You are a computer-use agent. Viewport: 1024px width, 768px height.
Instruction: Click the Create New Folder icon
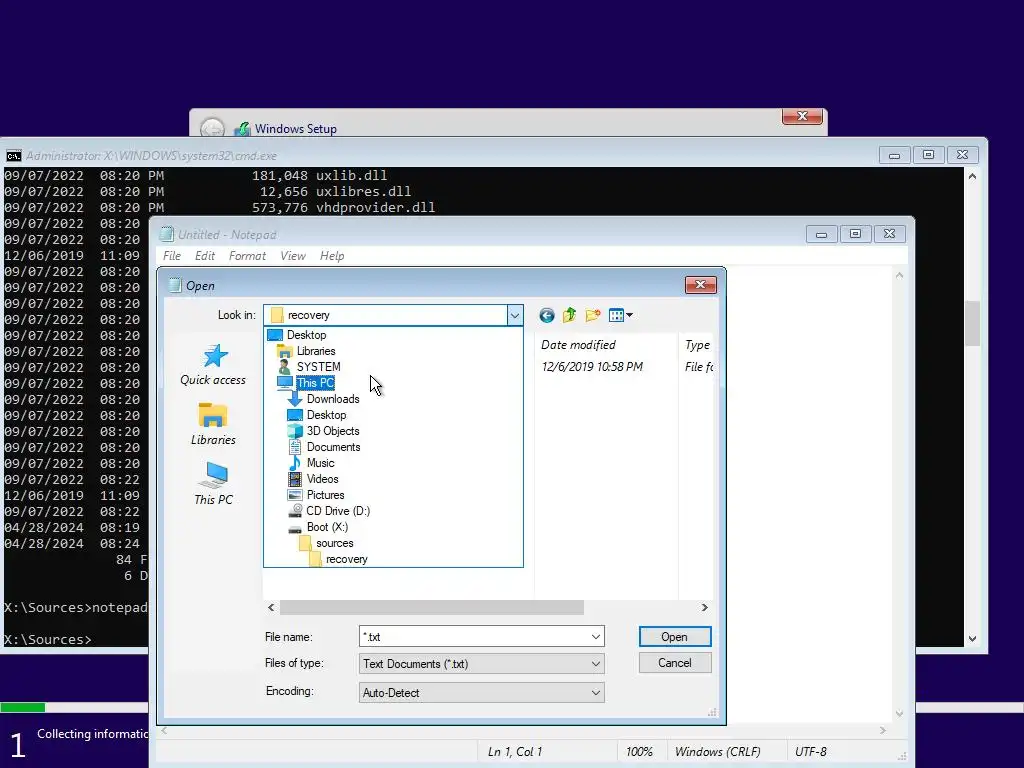click(593, 315)
